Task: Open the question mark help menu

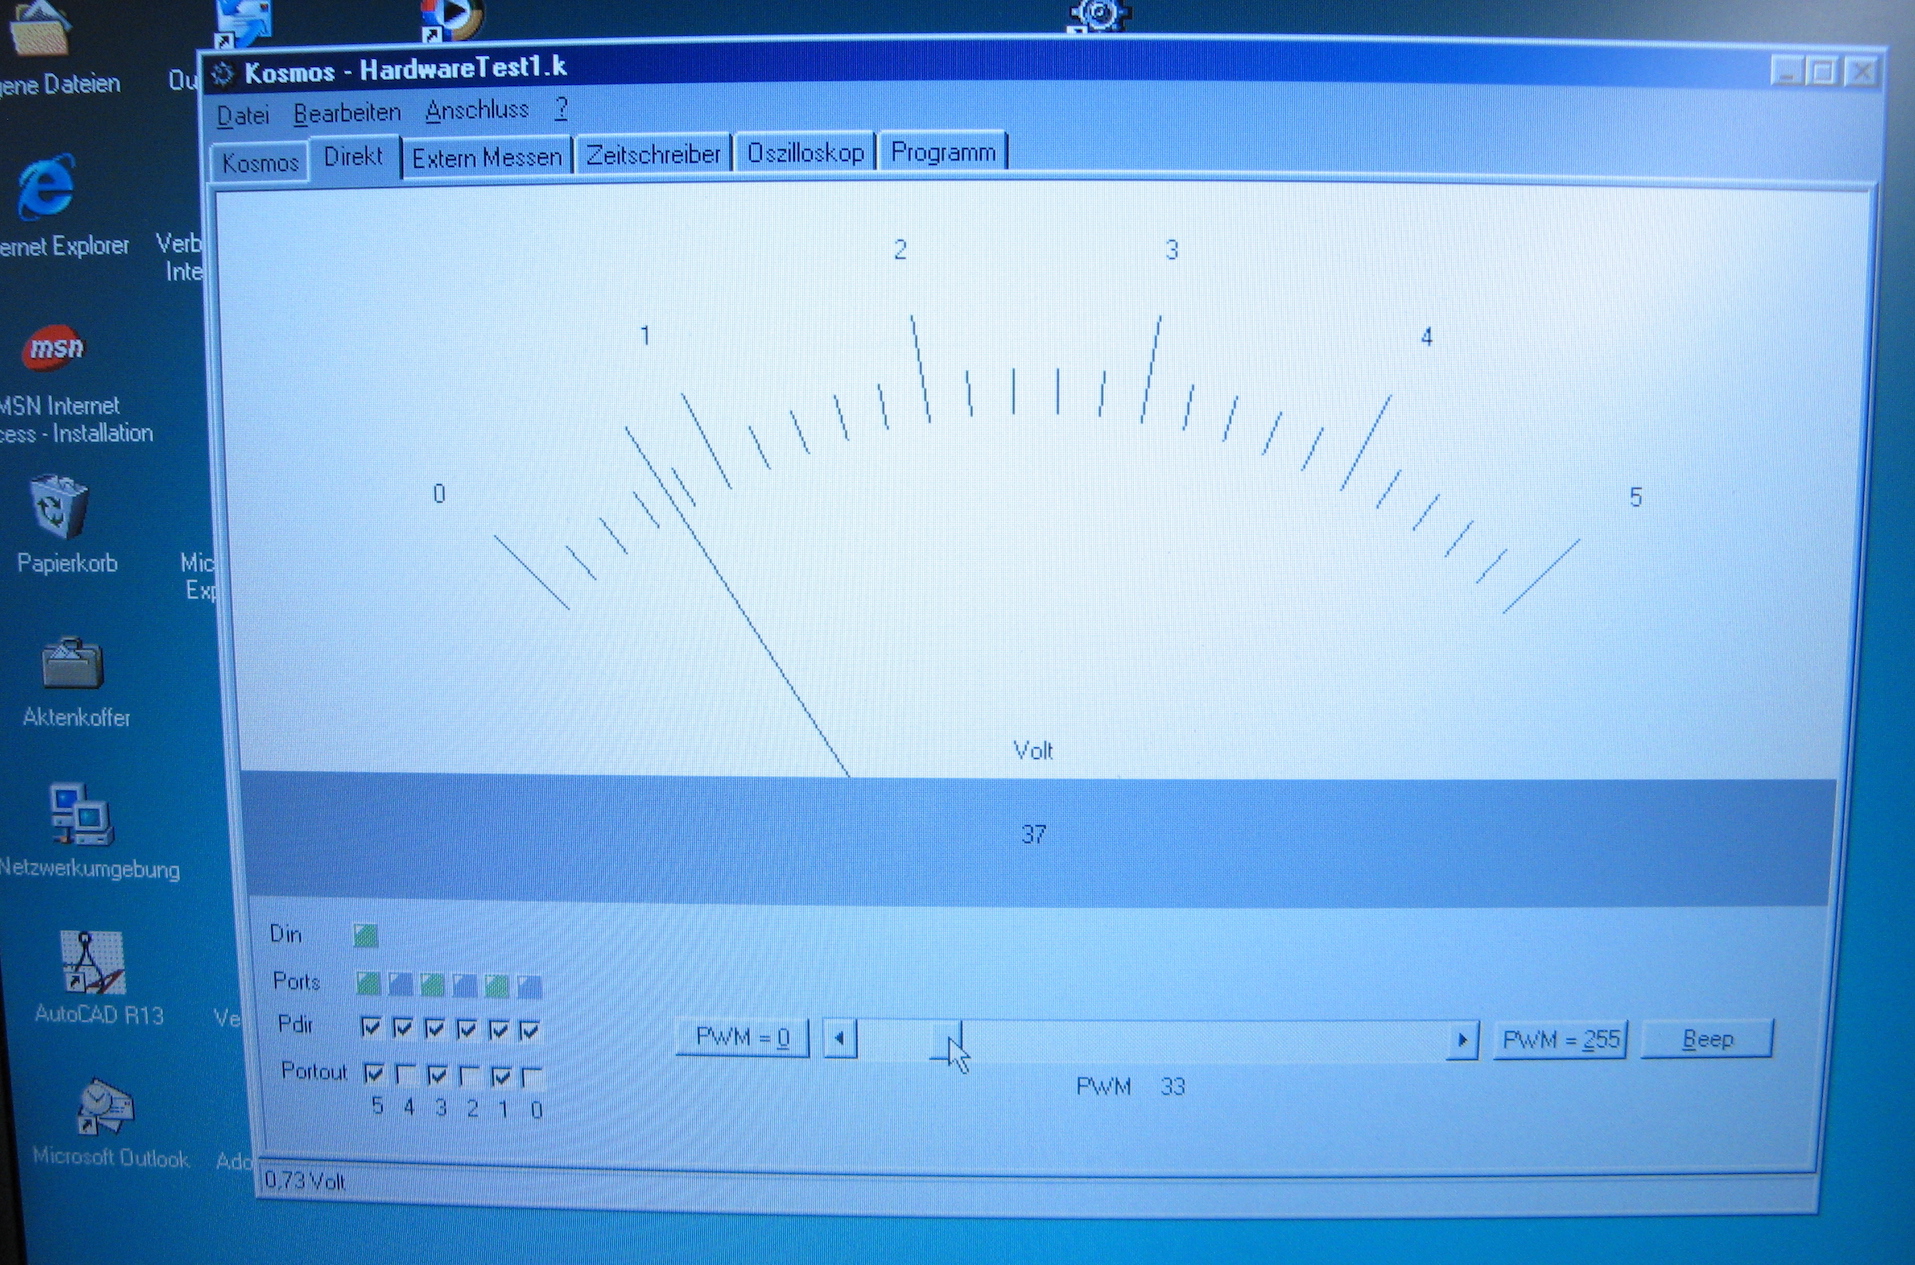Action: (561, 108)
